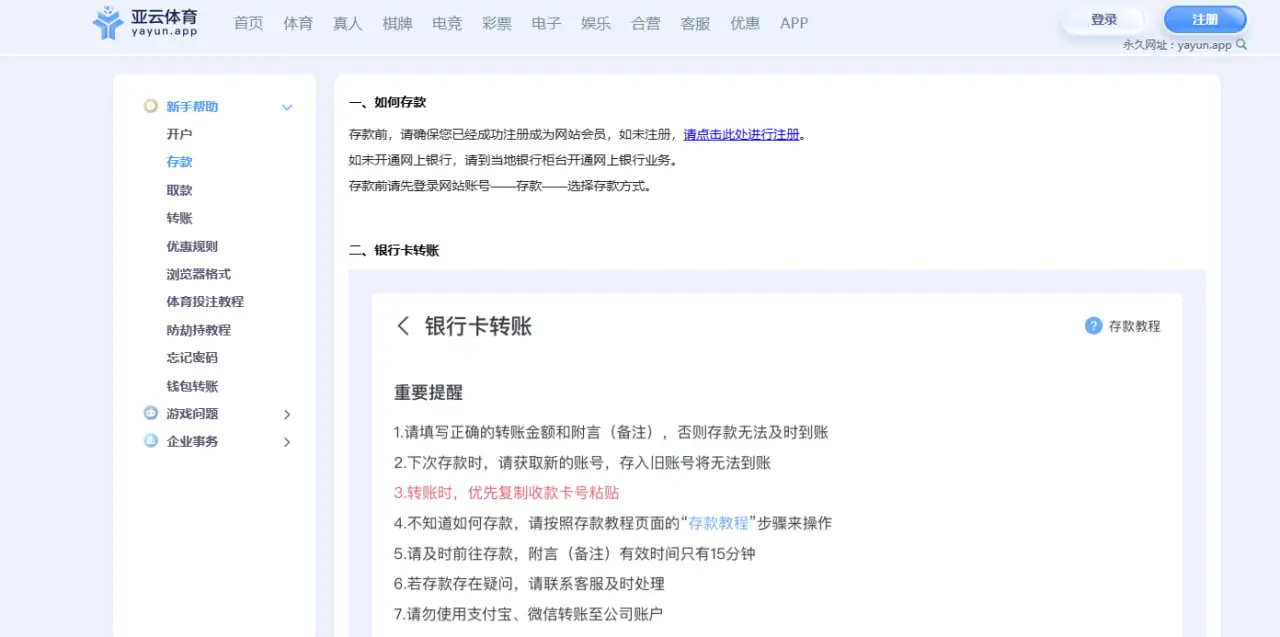
Task: Click the line 6.若存款存在疑问，请联系客服及时处理
Action: point(529,584)
